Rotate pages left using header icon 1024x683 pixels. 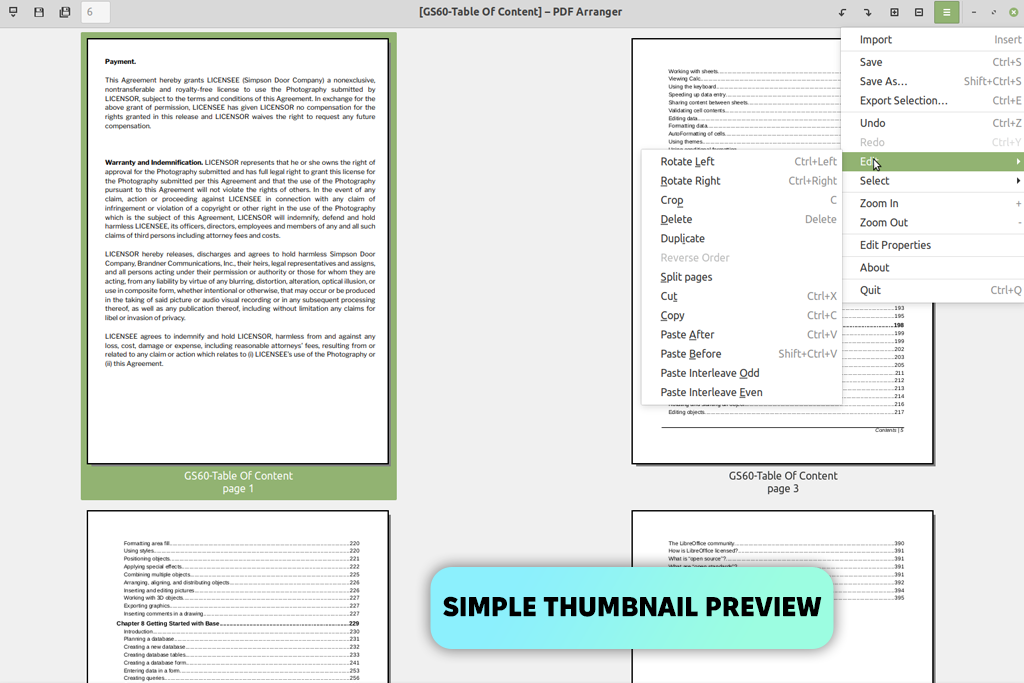click(842, 12)
